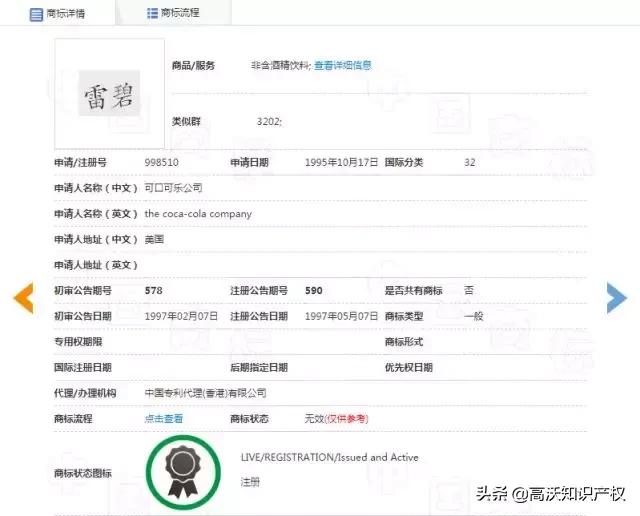The image size is (640, 516).
Task: Select the similar group value 3202;
Action: [269, 122]
